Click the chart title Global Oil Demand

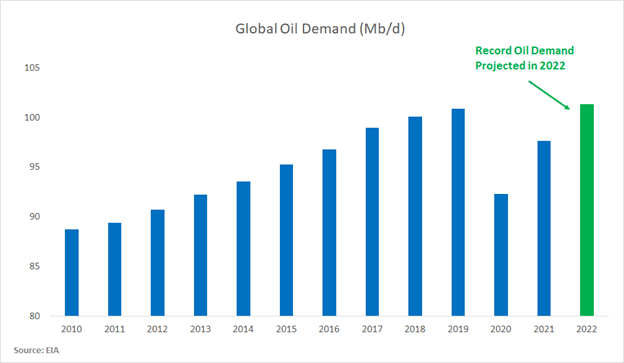320,29
